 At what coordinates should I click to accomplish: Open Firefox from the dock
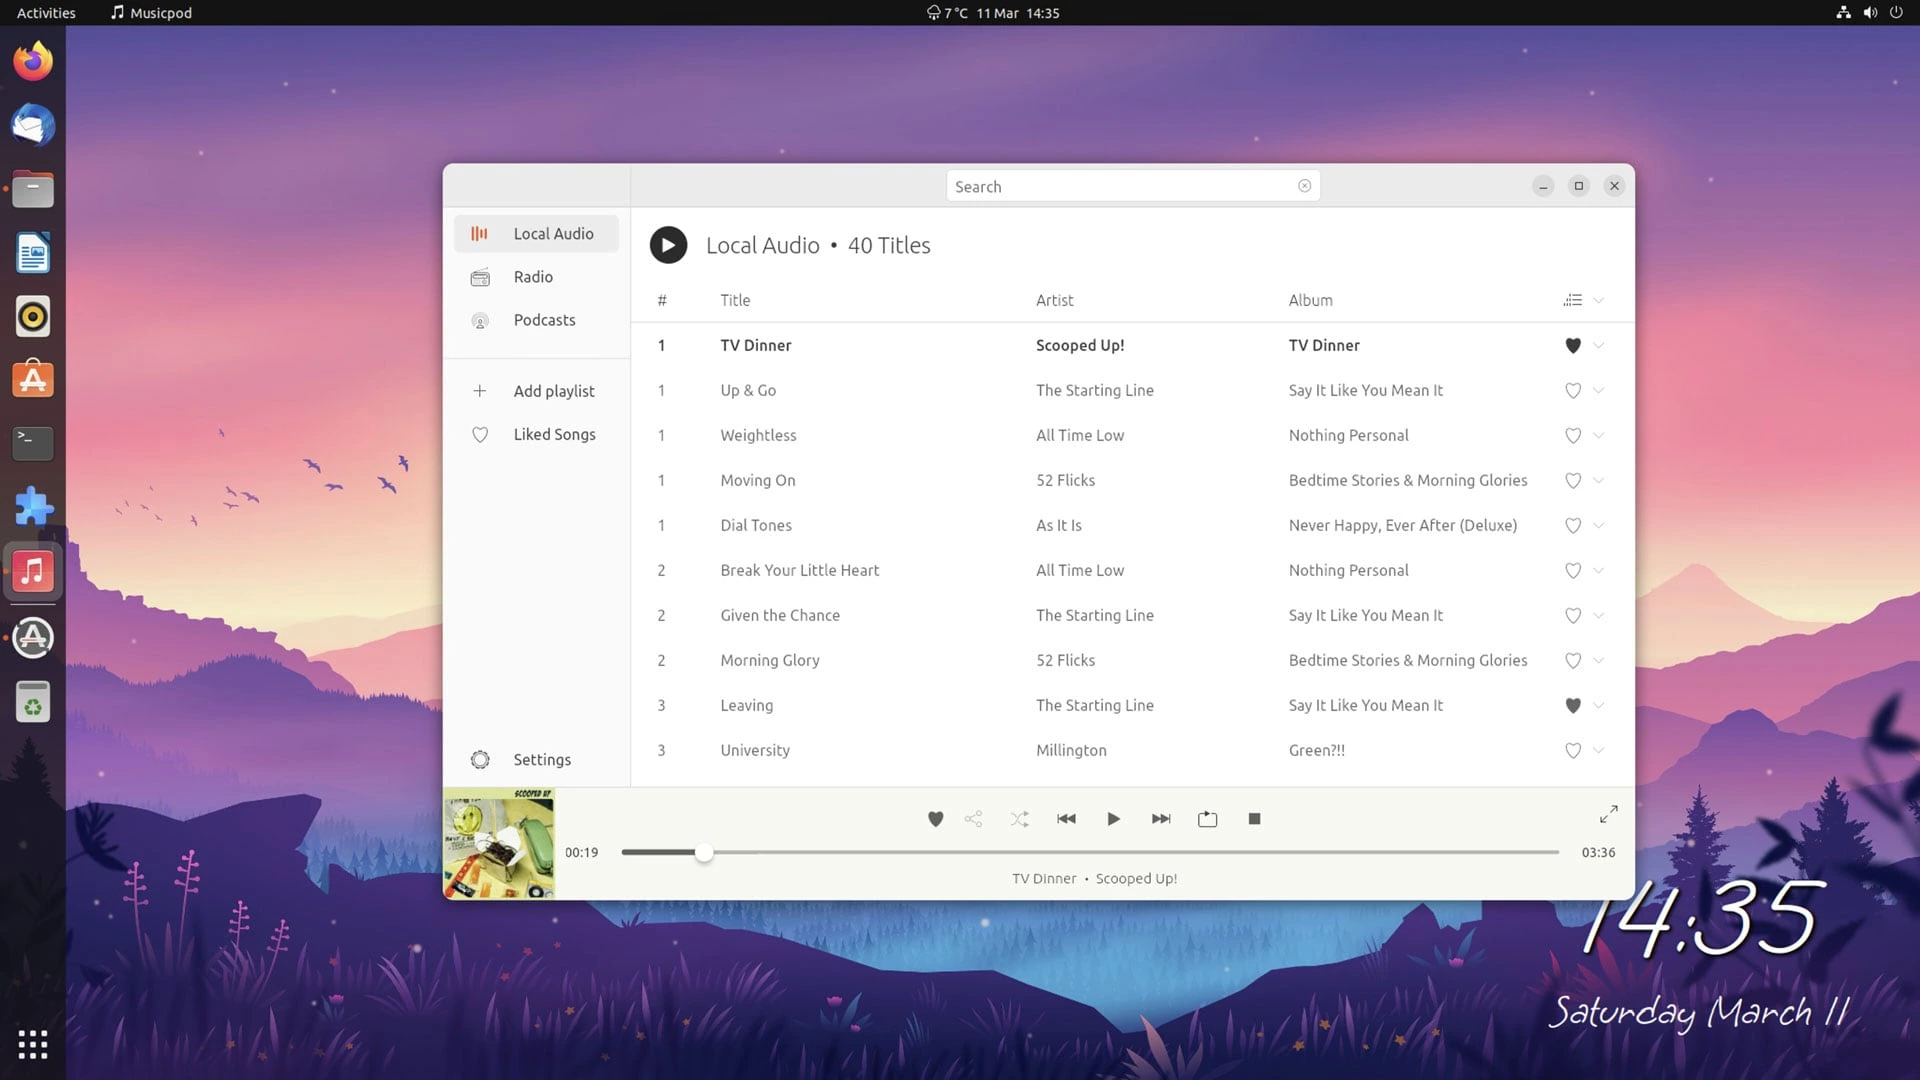(33, 61)
